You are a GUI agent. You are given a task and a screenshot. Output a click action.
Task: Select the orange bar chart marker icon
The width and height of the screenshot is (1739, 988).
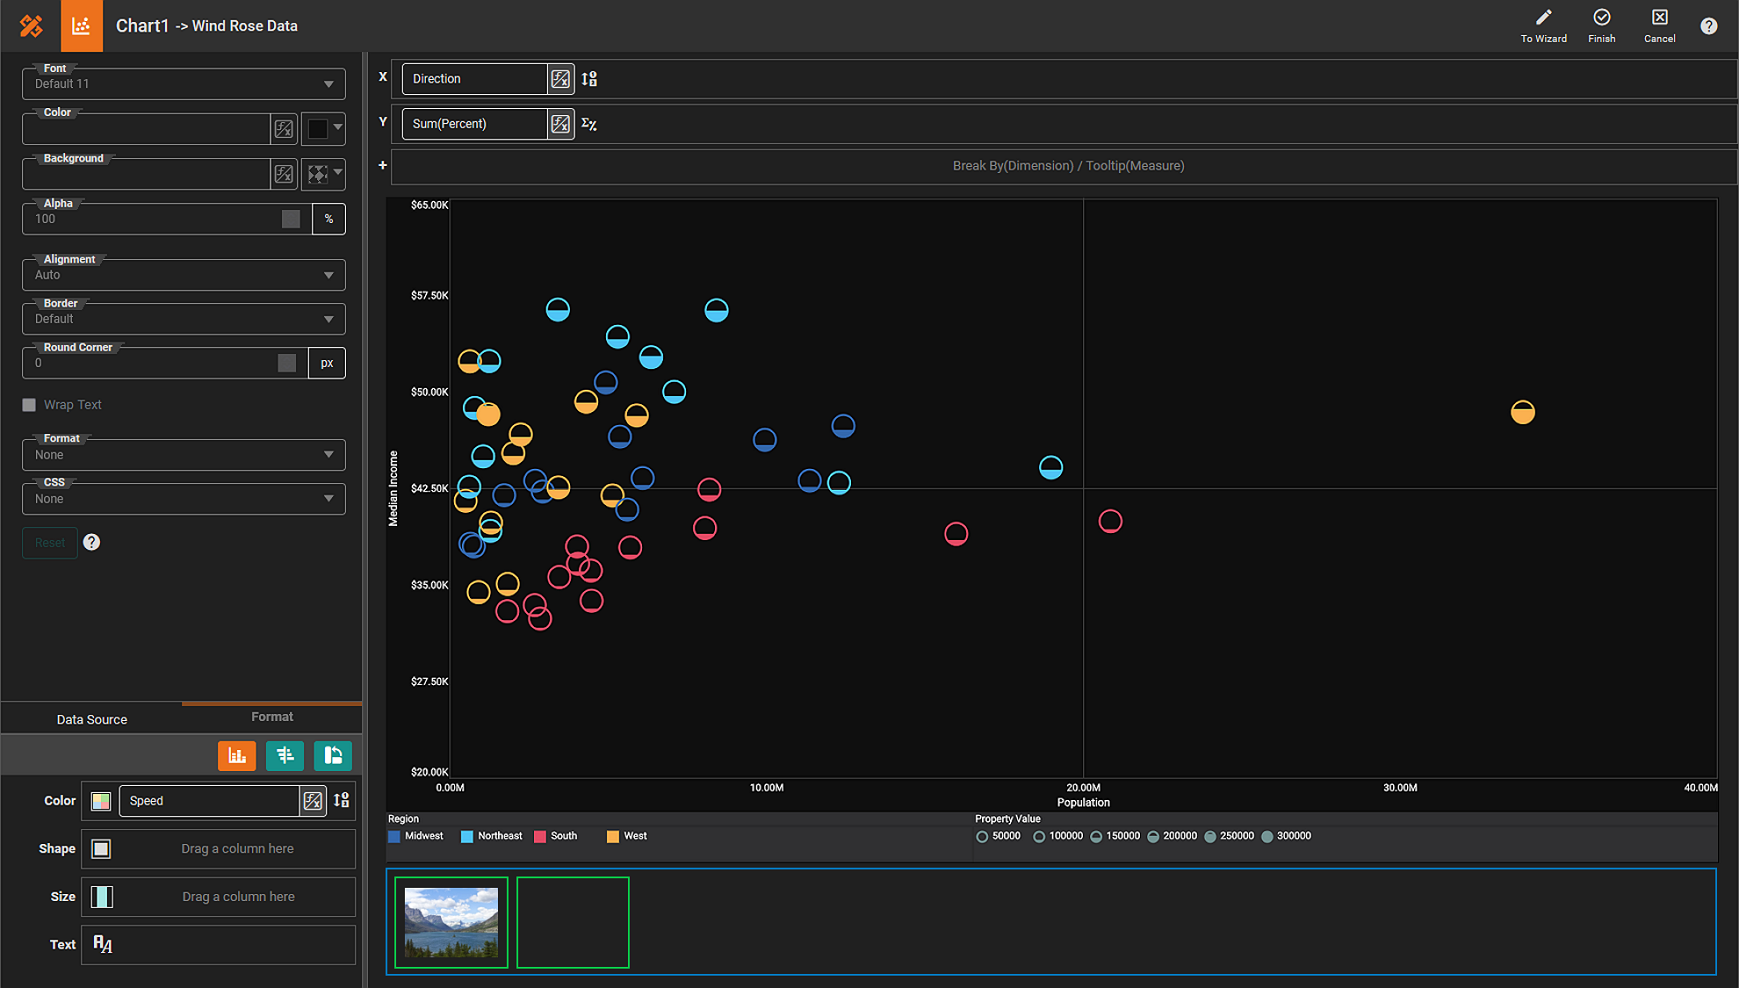(x=237, y=756)
